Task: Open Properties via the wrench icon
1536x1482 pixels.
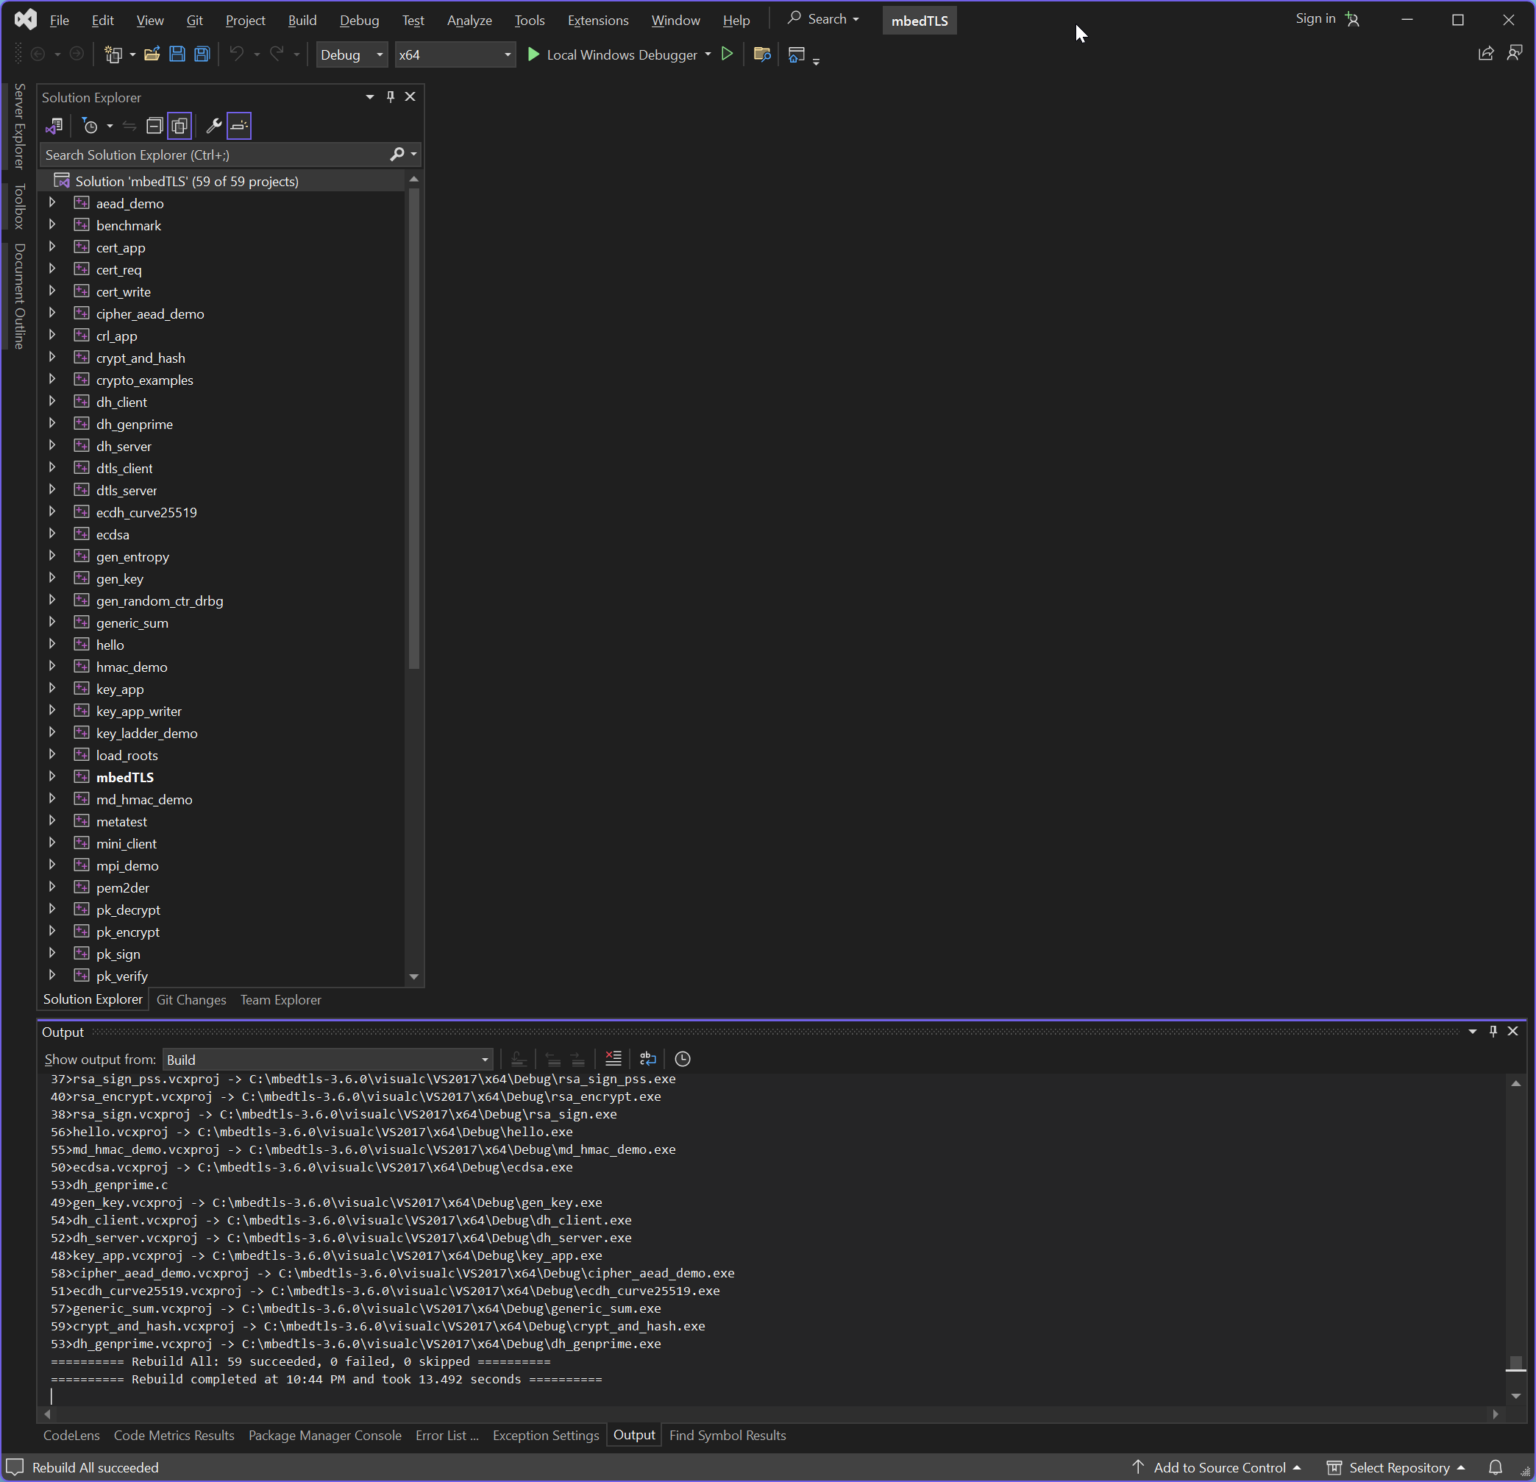Action: 214,125
